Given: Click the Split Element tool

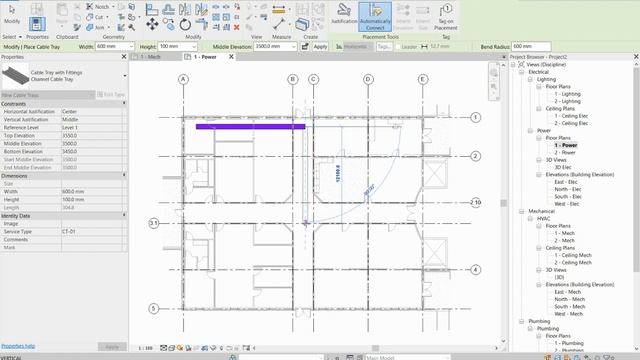Looking at the screenshot, I should 216,7.
